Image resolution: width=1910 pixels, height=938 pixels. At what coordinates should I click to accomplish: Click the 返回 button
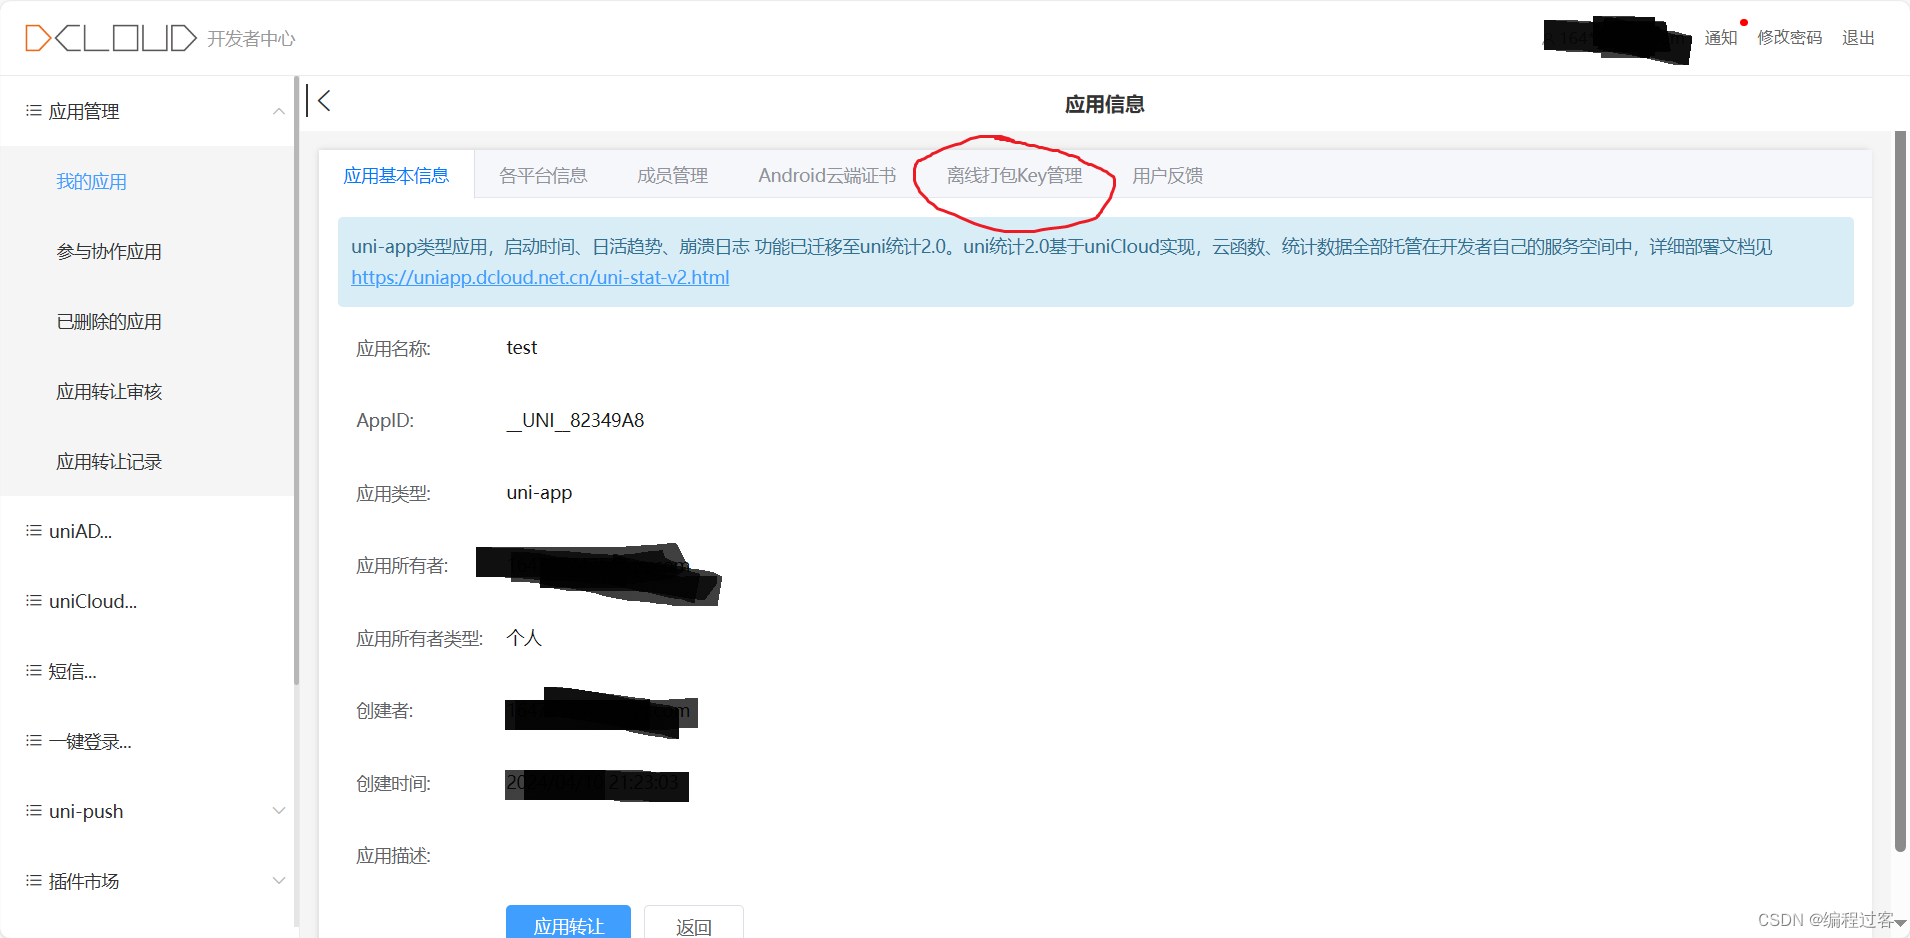pos(694,923)
